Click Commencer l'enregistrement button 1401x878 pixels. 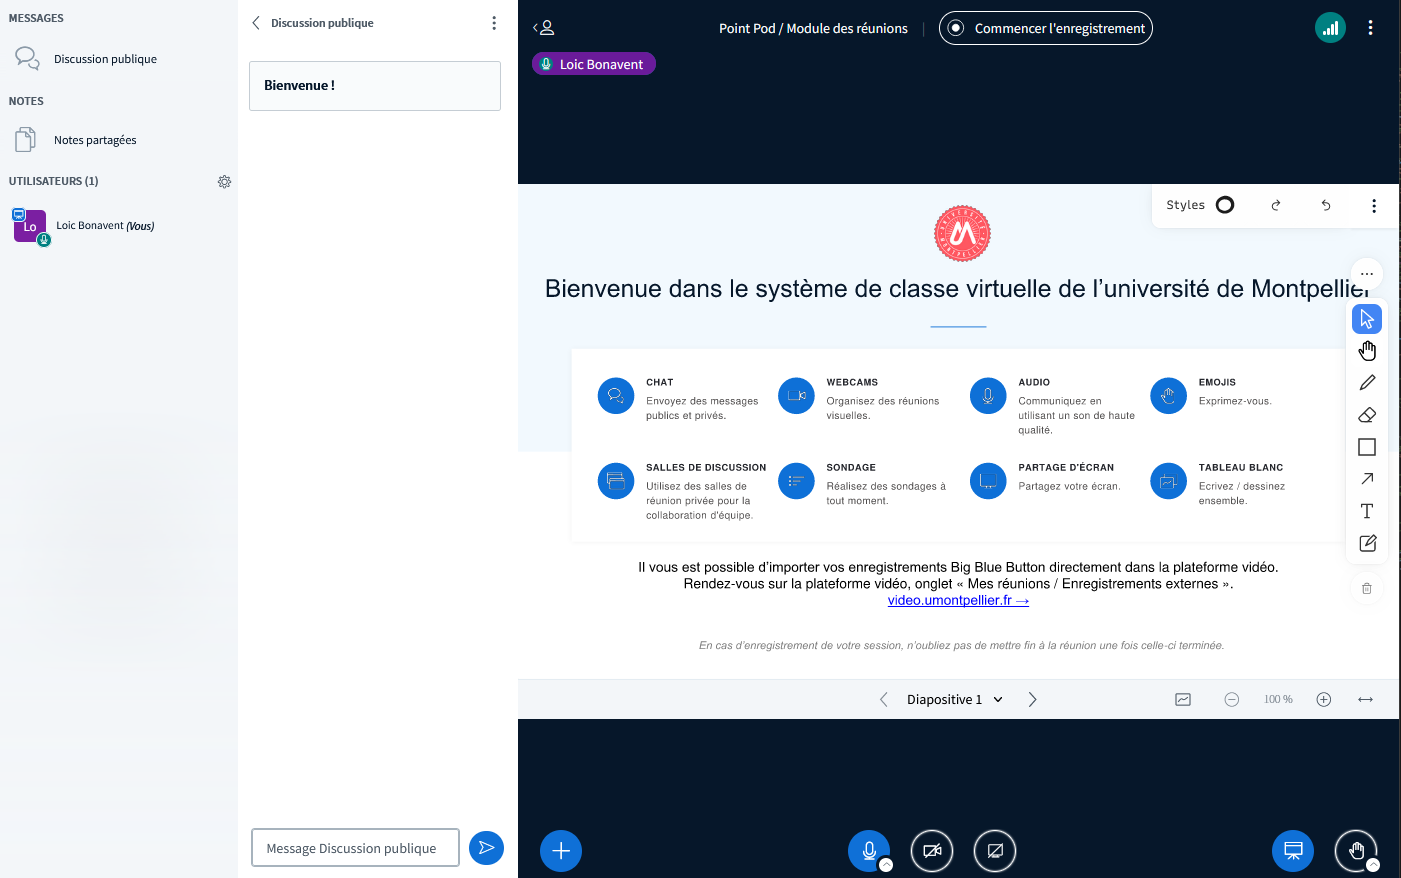(x=1045, y=28)
